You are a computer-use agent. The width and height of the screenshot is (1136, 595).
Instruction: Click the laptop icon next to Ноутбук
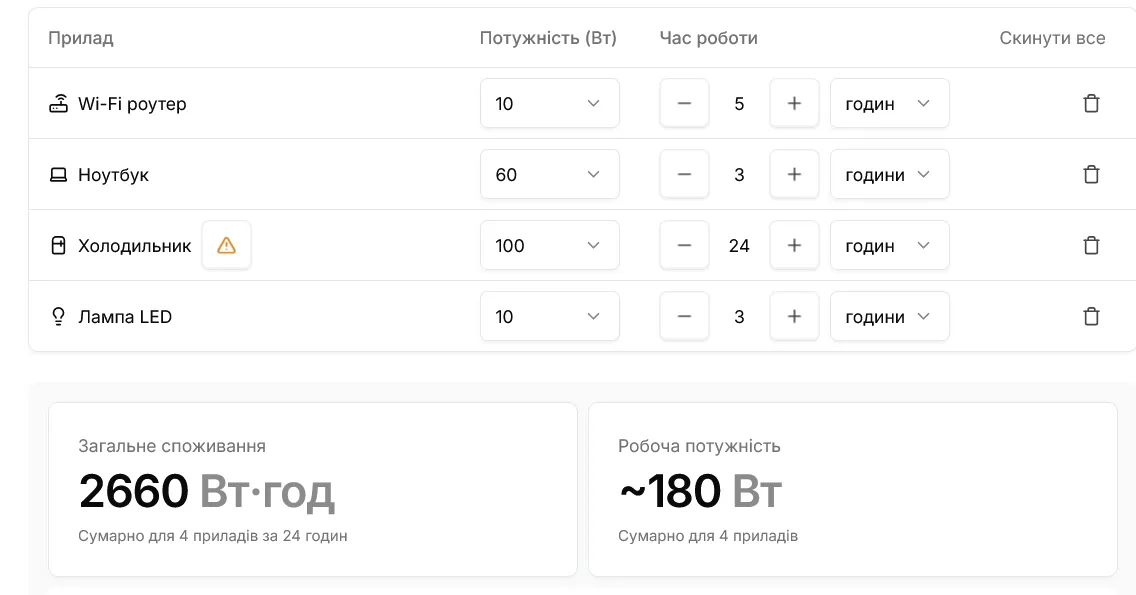coord(59,174)
